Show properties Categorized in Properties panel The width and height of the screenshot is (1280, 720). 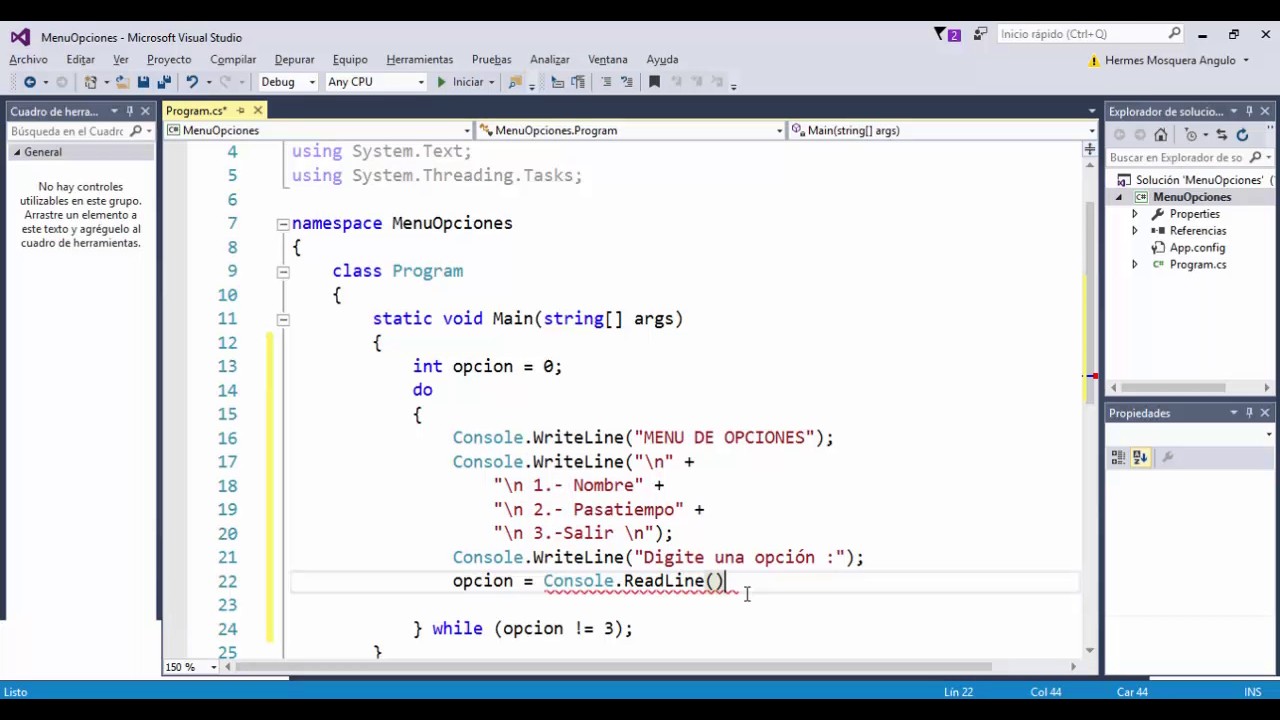tap(1118, 457)
